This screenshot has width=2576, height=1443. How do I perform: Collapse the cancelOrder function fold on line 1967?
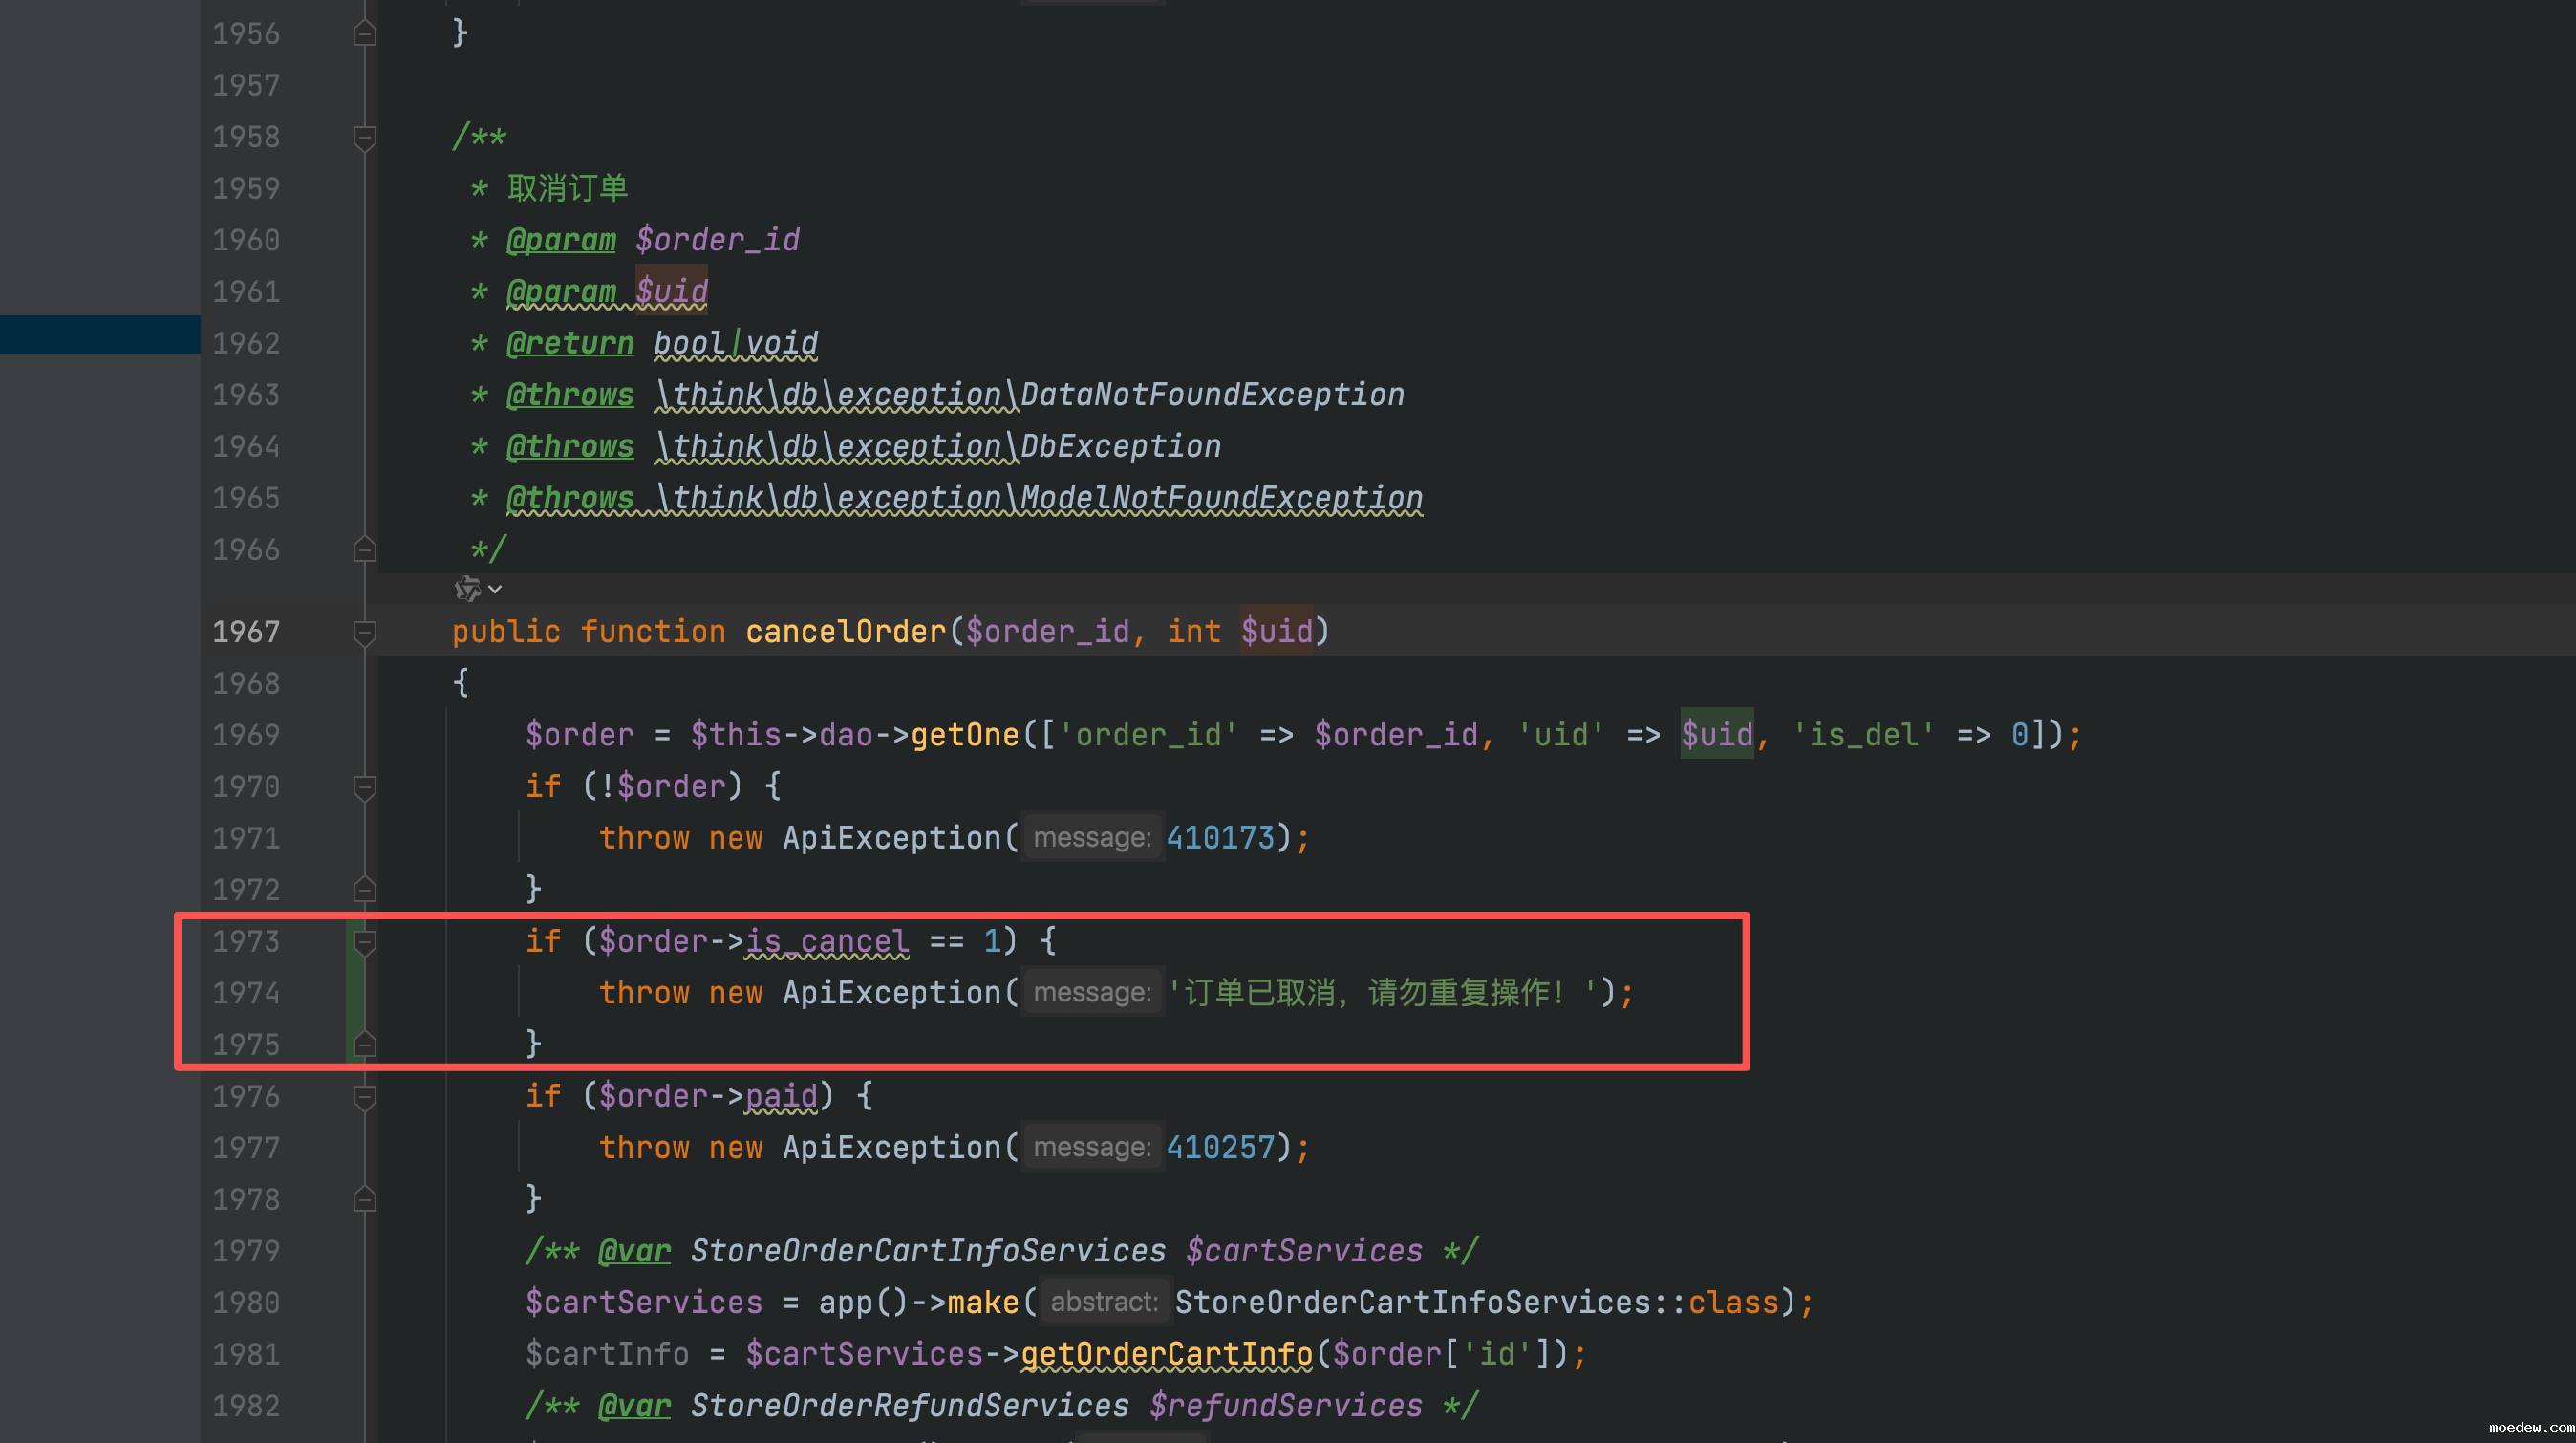coord(365,632)
